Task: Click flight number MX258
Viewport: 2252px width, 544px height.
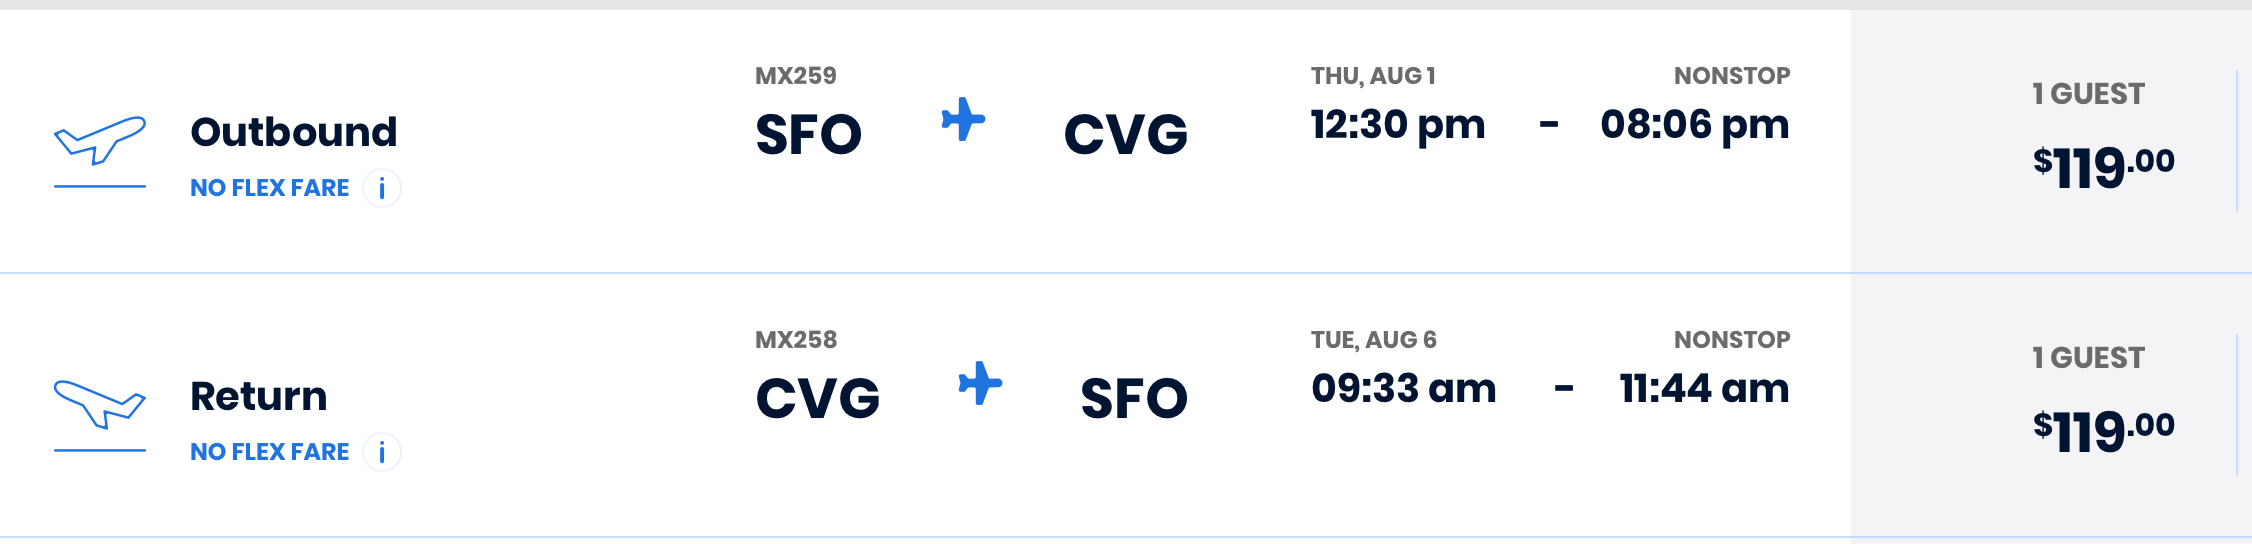Action: [796, 340]
